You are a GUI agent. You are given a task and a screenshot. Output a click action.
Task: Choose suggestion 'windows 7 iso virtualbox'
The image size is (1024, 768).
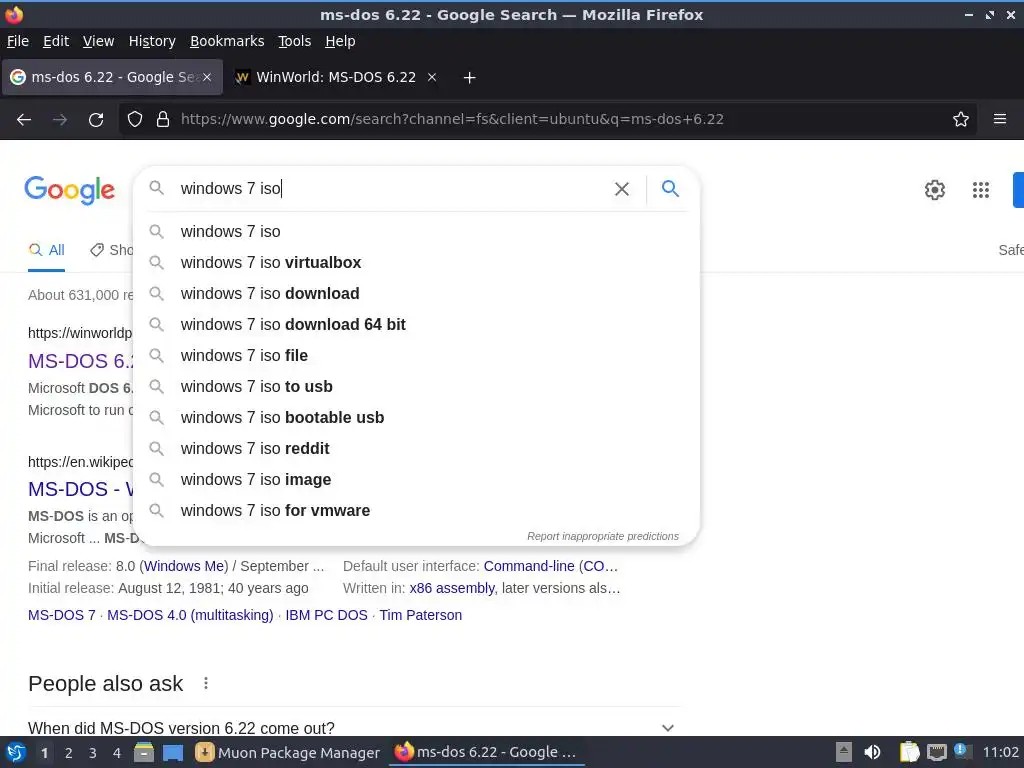click(417, 263)
